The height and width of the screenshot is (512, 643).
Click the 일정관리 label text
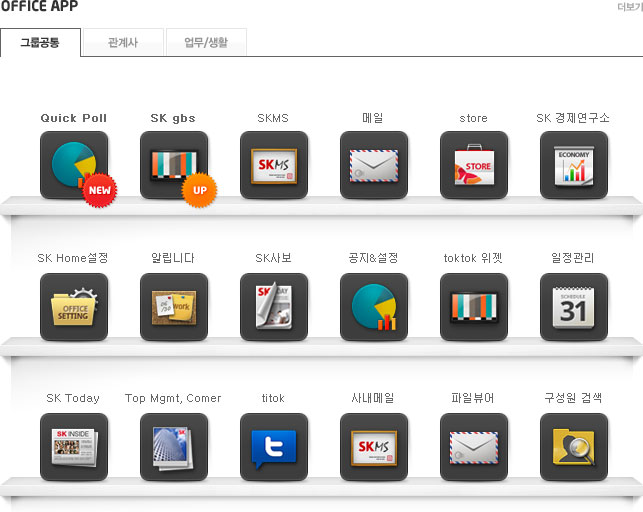pos(573,258)
